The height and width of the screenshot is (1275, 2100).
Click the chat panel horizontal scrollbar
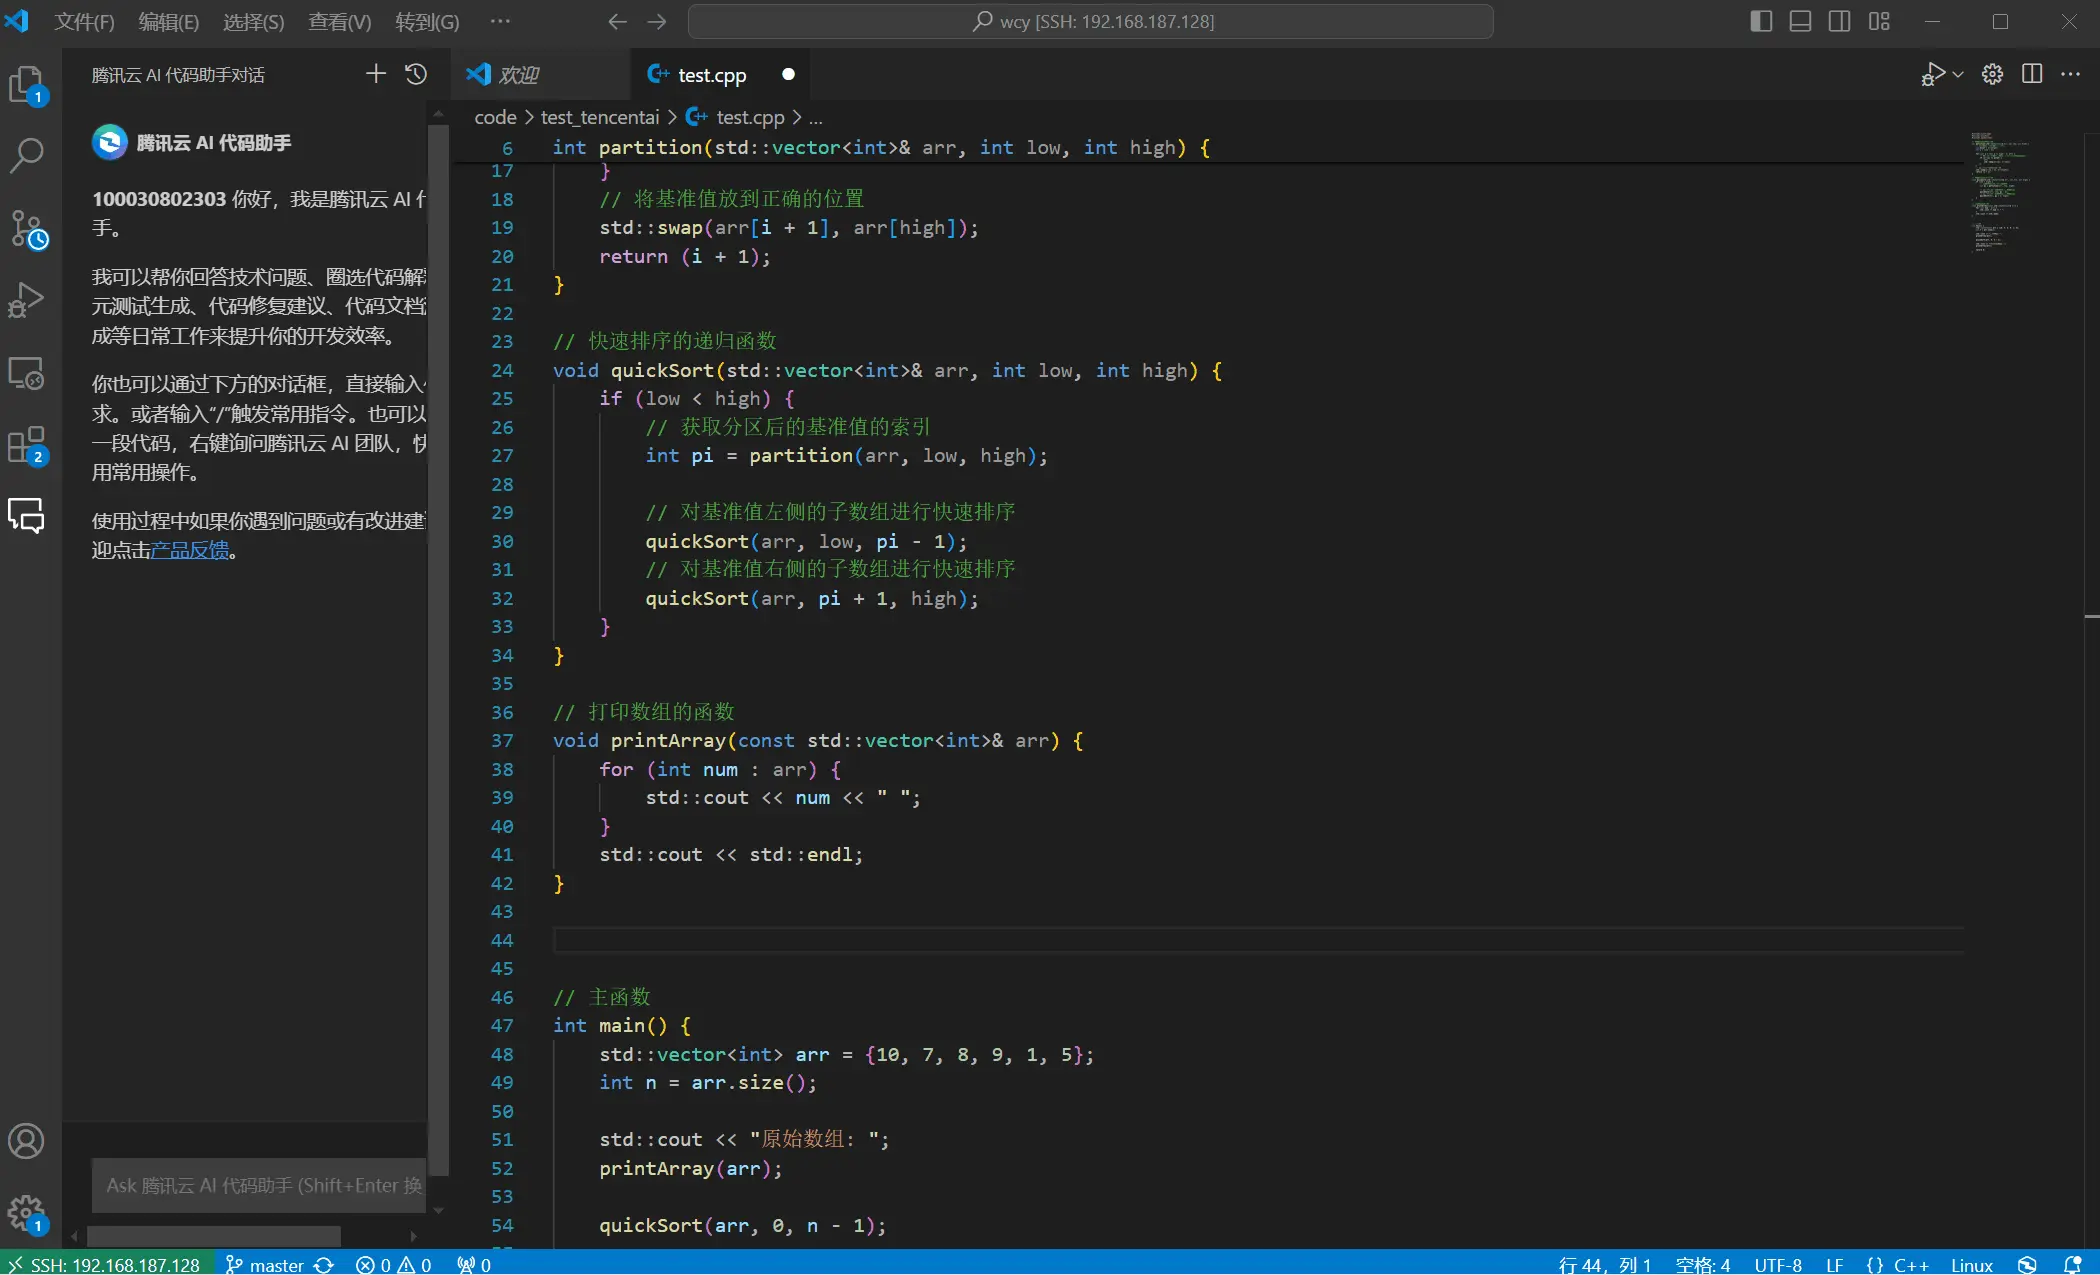(214, 1235)
